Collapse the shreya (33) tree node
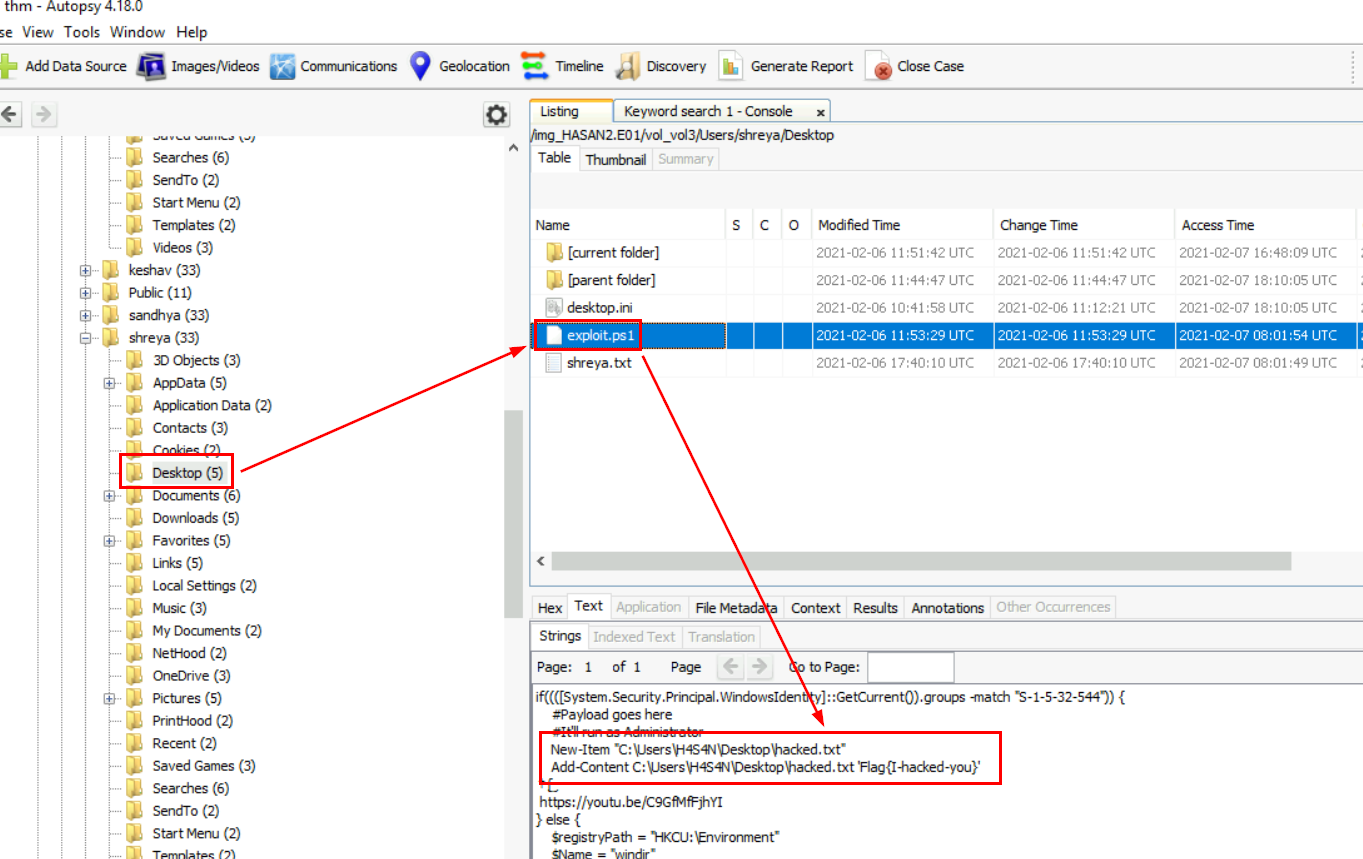Image resolution: width=1363 pixels, height=859 pixels. coord(86,338)
